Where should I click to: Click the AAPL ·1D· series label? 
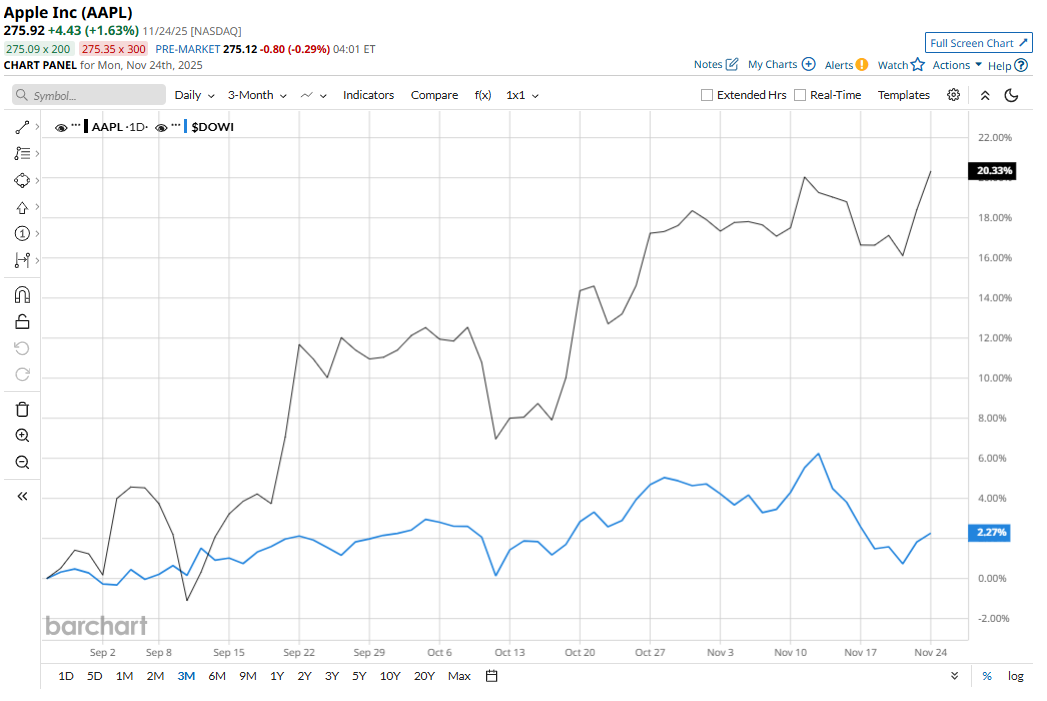click(x=120, y=127)
